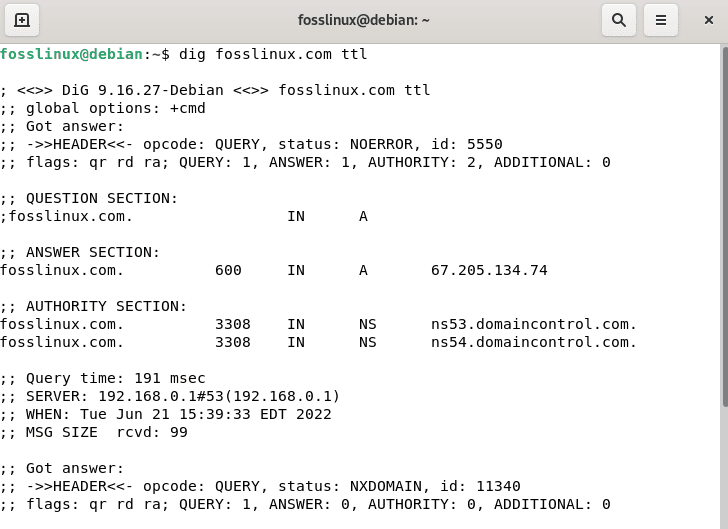Open a new terminal tab
Viewport: 728px width, 529px height.
coord(22,20)
